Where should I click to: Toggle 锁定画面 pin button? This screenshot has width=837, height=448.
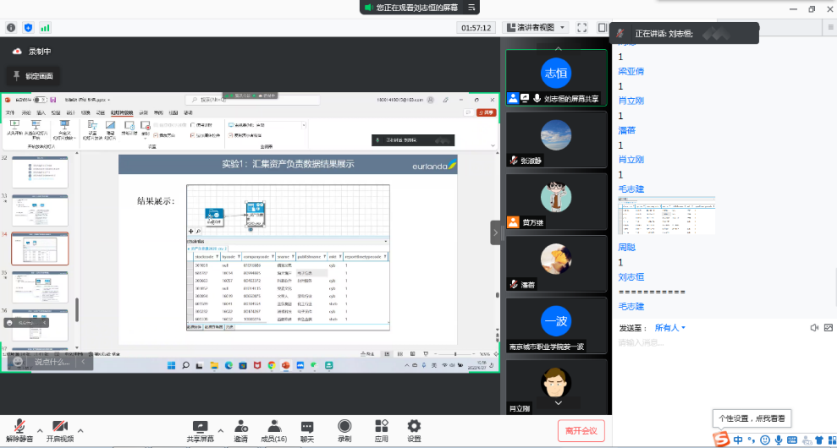pyautogui.click(x=33, y=76)
